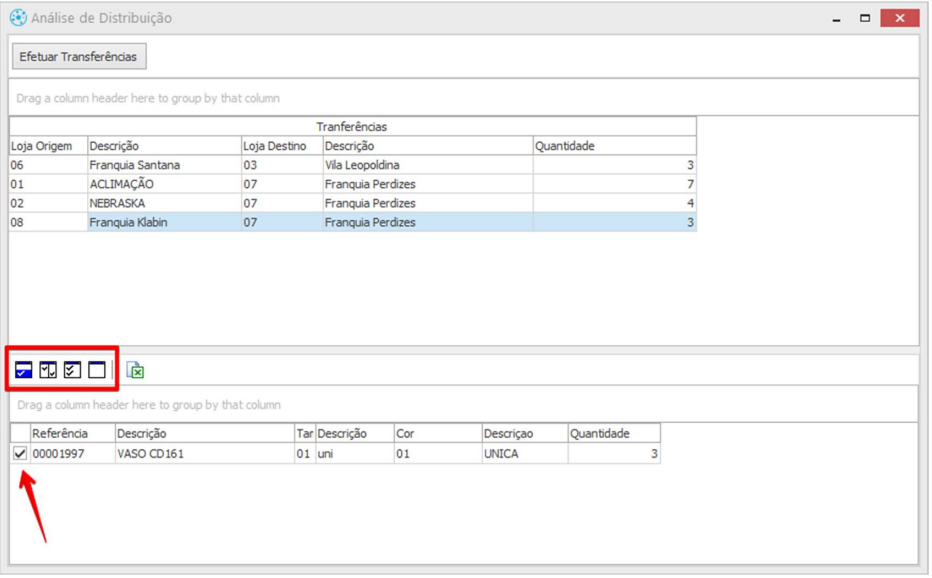Select the VASO CD161 cell

204,454
